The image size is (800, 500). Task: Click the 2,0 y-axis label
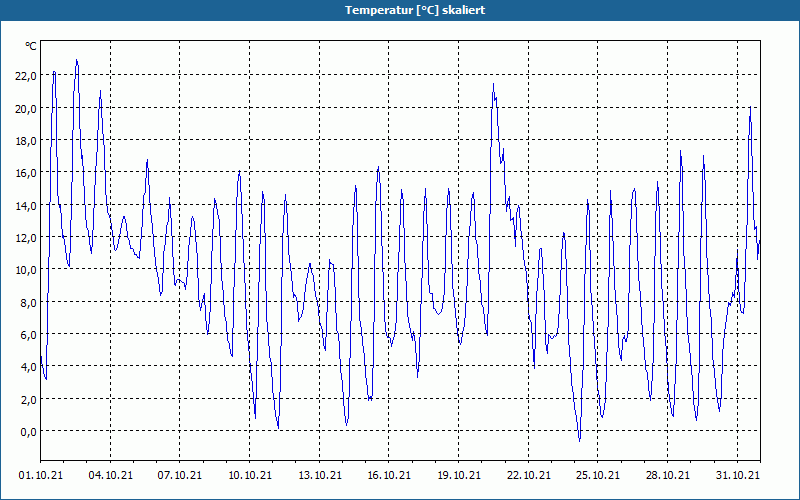click(x=28, y=399)
